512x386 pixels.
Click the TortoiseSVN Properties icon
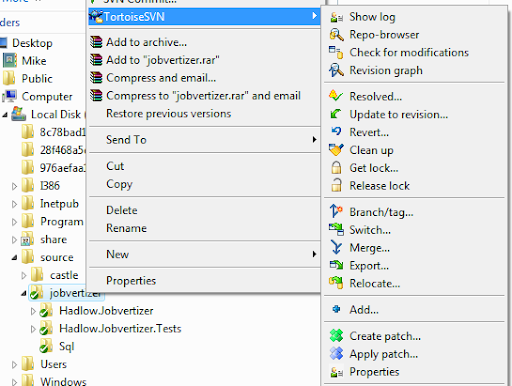click(336, 372)
